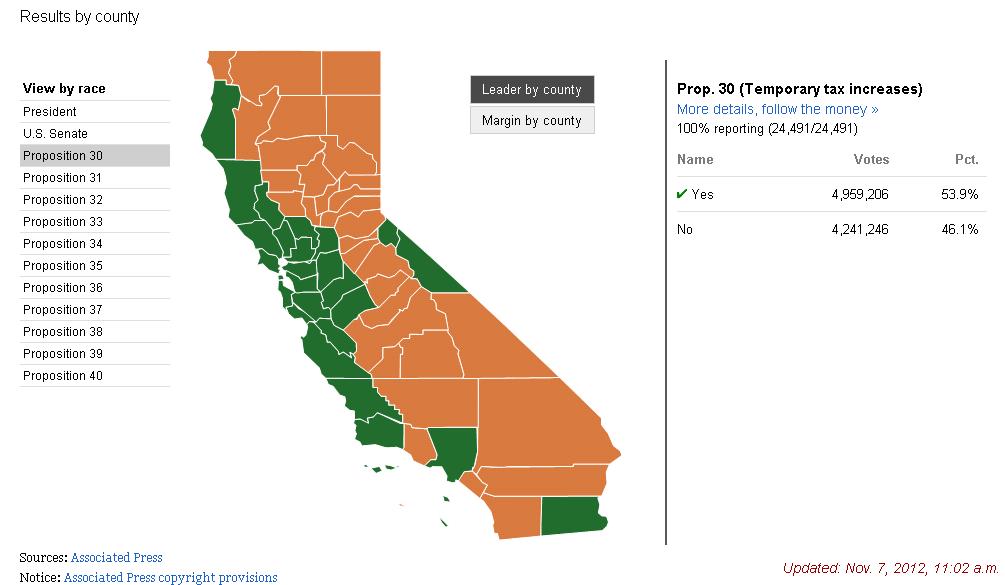View Proposition 30 results
Screen dimensions: 1005x585
[63, 156]
